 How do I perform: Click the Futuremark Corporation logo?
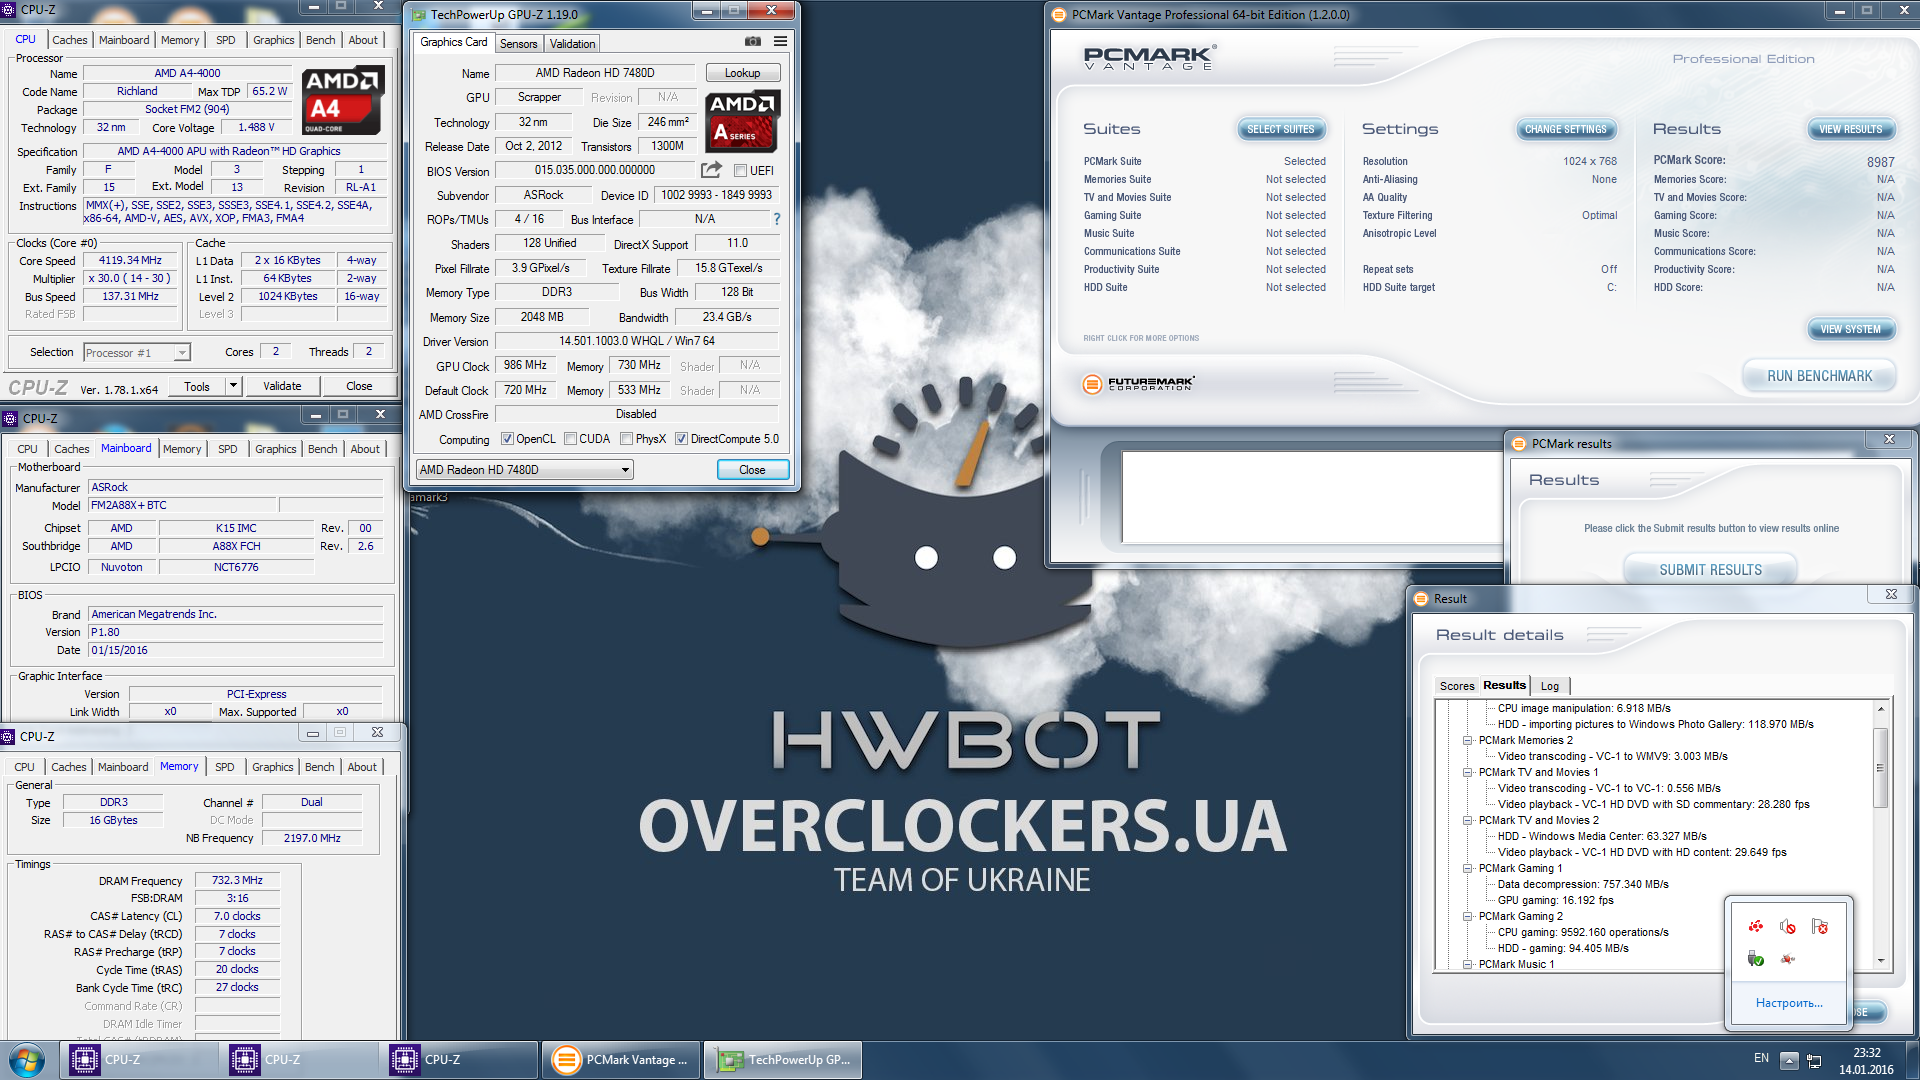pos(1139,383)
